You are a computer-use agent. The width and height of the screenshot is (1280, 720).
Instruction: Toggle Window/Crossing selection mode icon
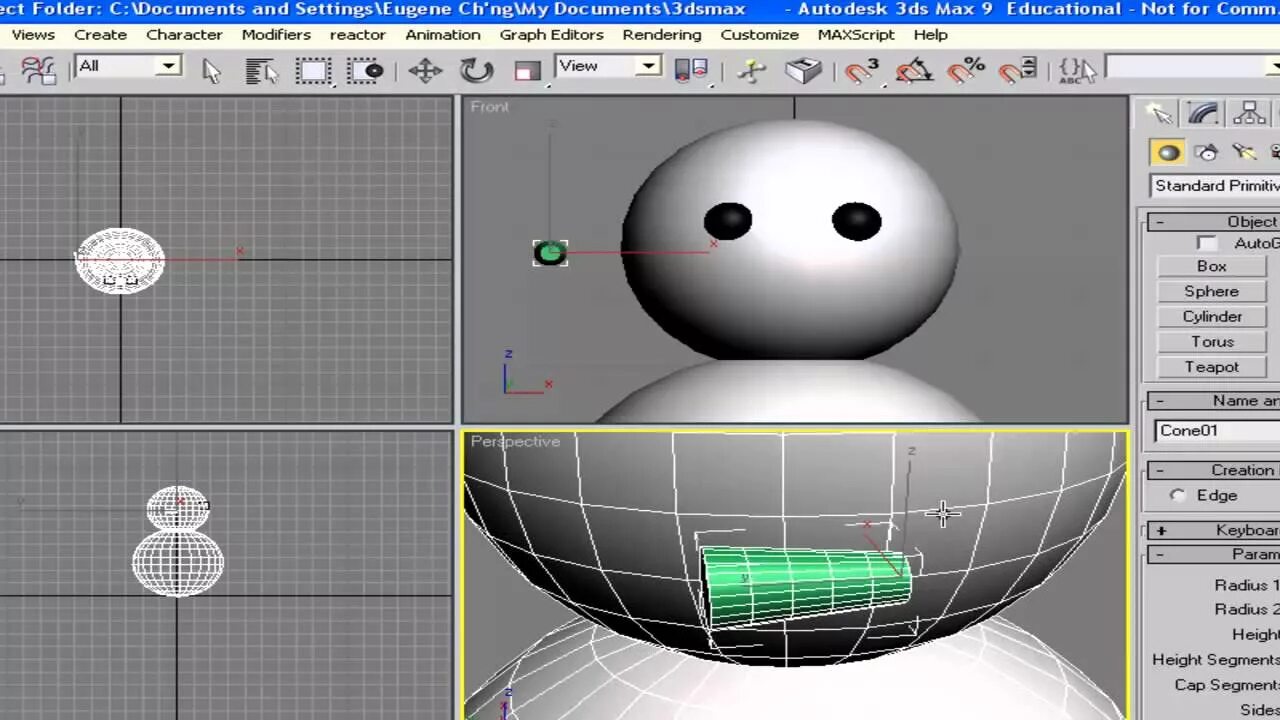click(x=365, y=70)
